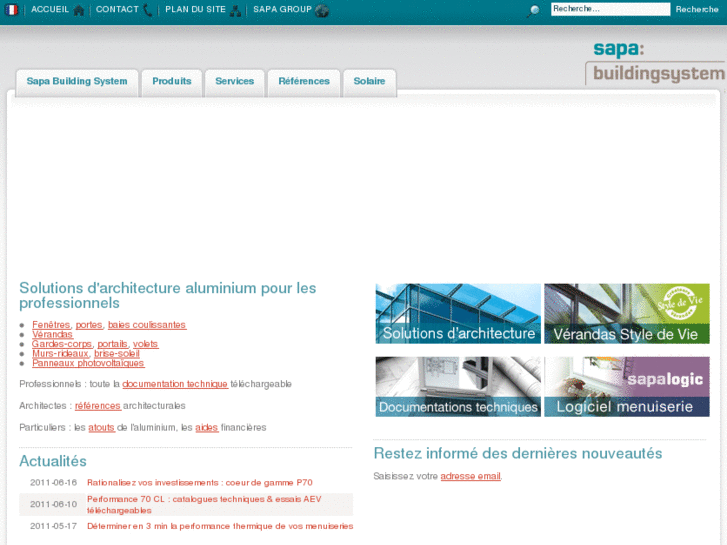Screen dimensions: 727x545
Task: Open the Sapa Building System logo
Action: pos(656,63)
